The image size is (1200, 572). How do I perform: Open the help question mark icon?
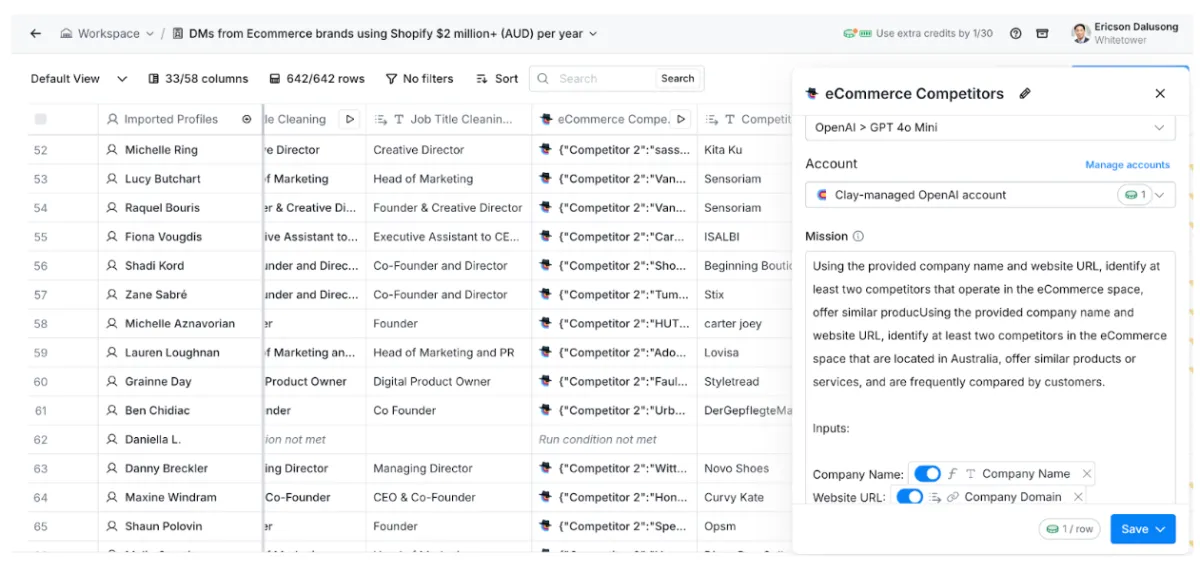pyautogui.click(x=1016, y=33)
